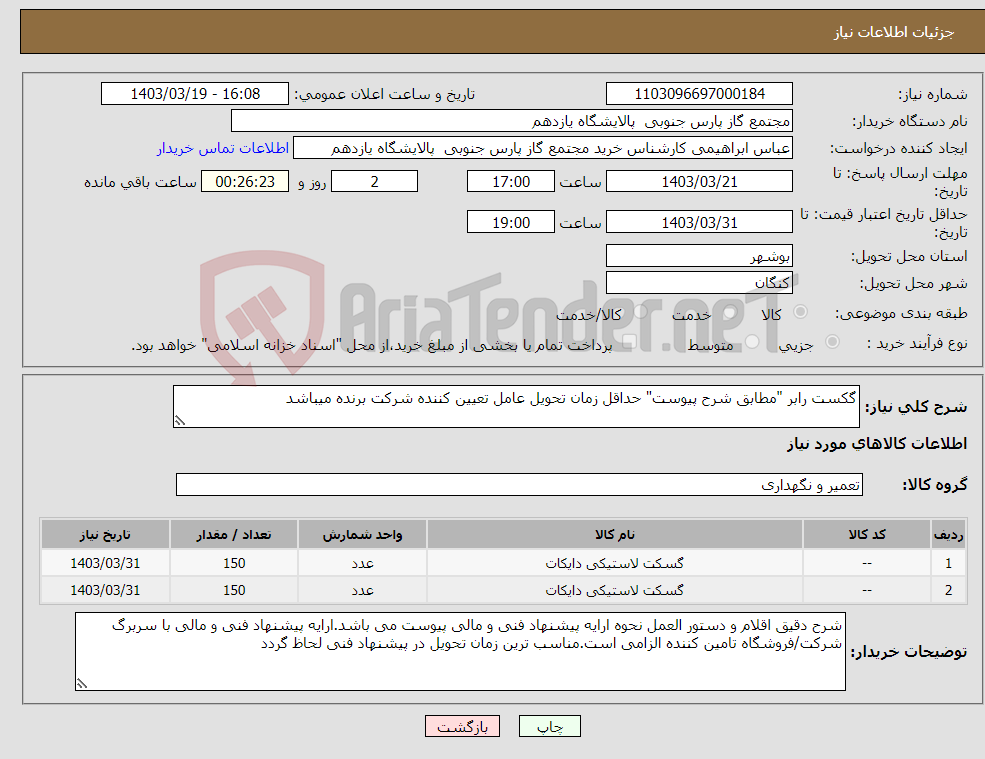Click the تاریخ نیاز column header

105,534
